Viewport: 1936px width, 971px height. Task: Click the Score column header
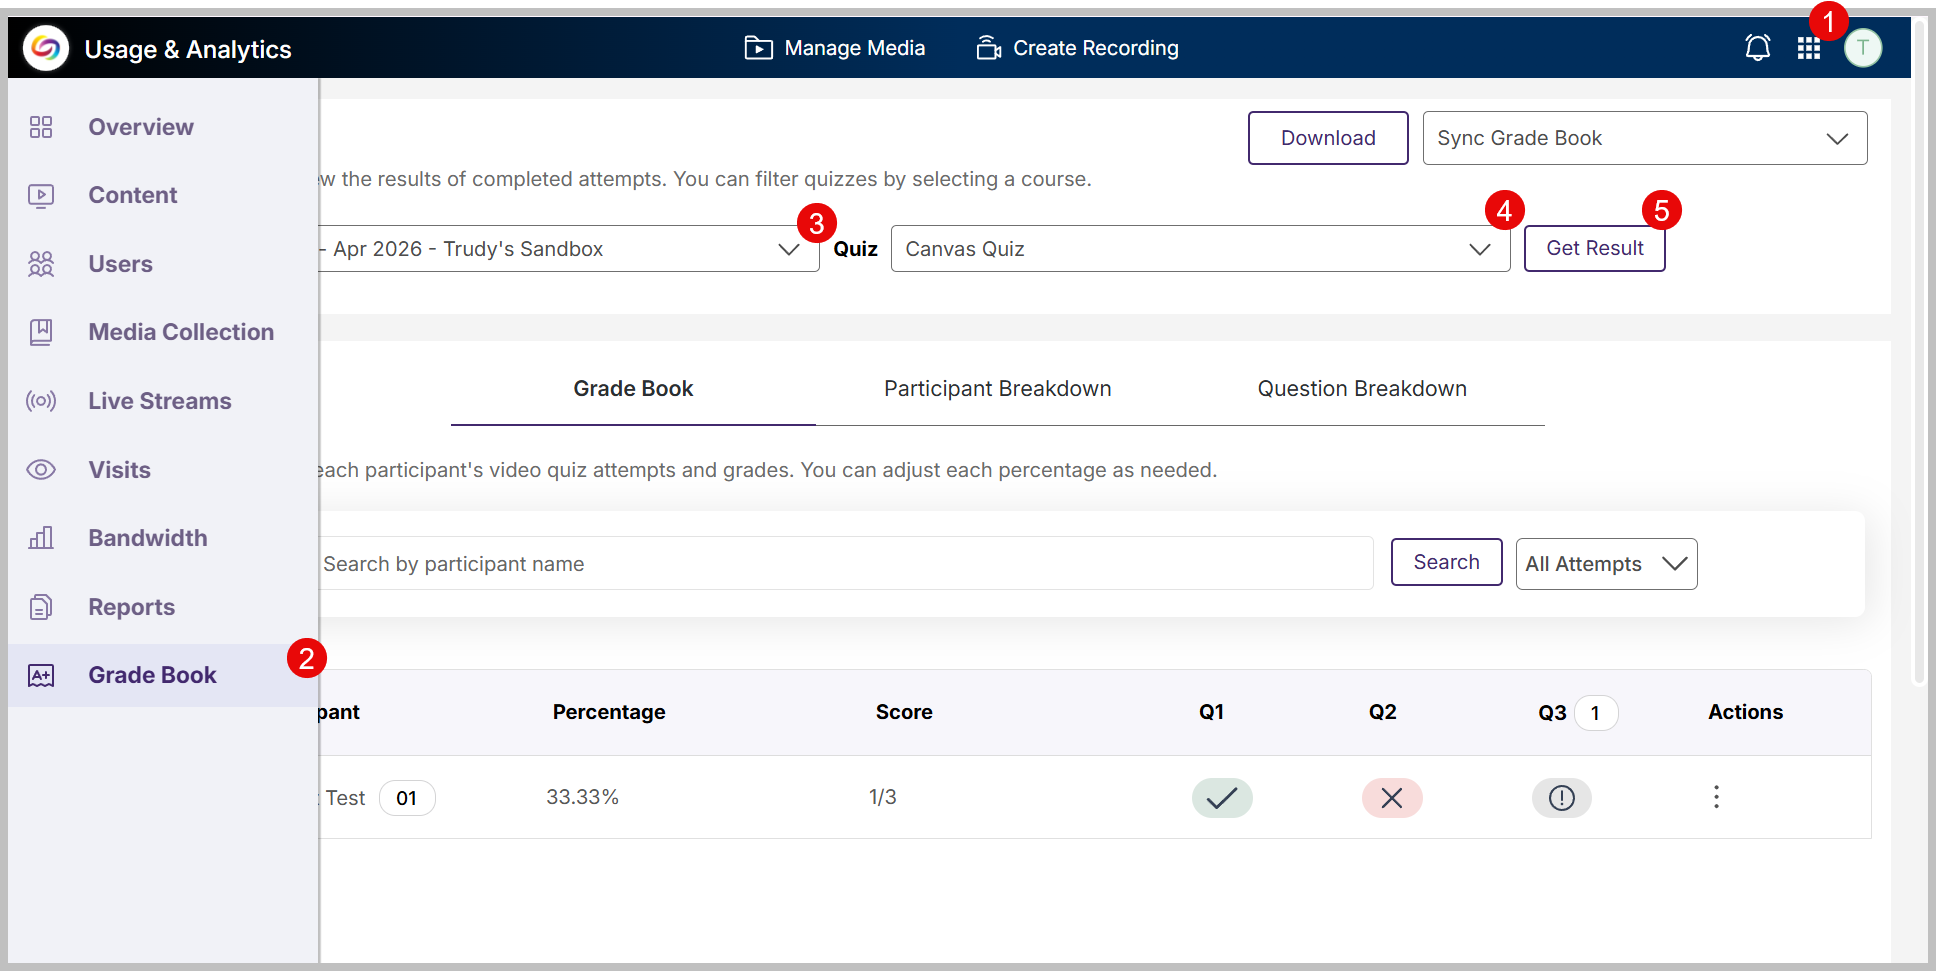click(x=904, y=712)
